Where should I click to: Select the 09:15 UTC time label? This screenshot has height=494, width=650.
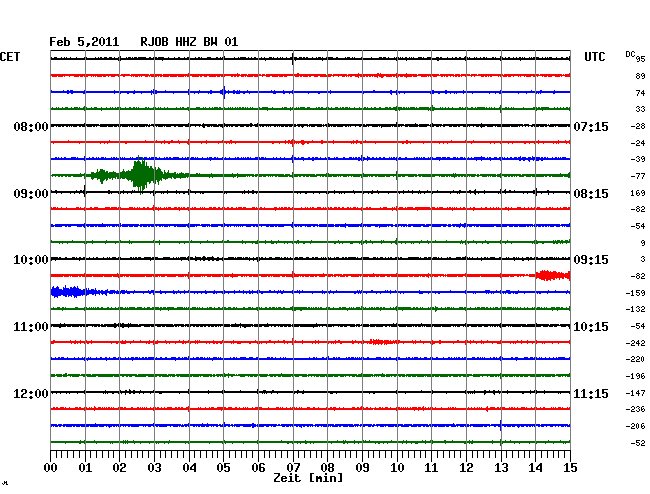point(591,260)
